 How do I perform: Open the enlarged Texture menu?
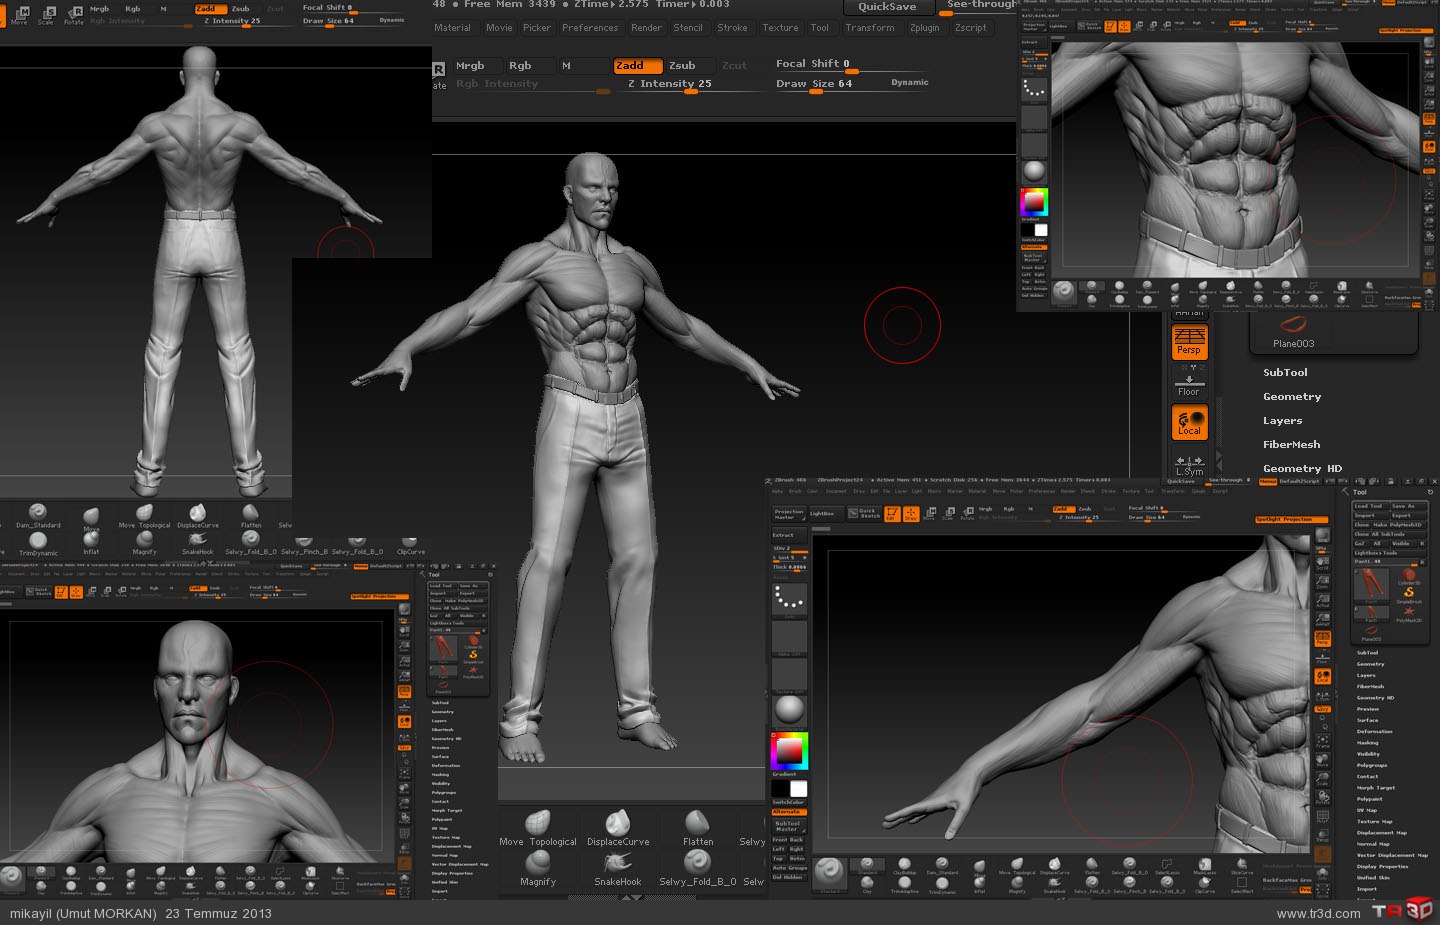(780, 28)
